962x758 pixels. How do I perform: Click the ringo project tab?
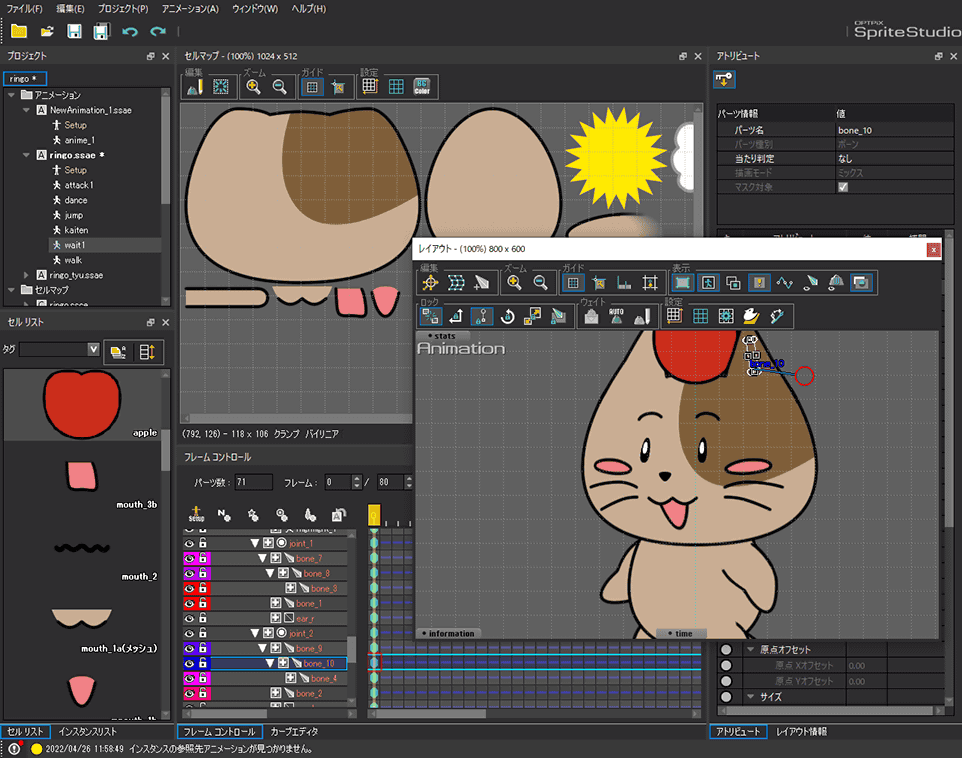tap(25, 79)
